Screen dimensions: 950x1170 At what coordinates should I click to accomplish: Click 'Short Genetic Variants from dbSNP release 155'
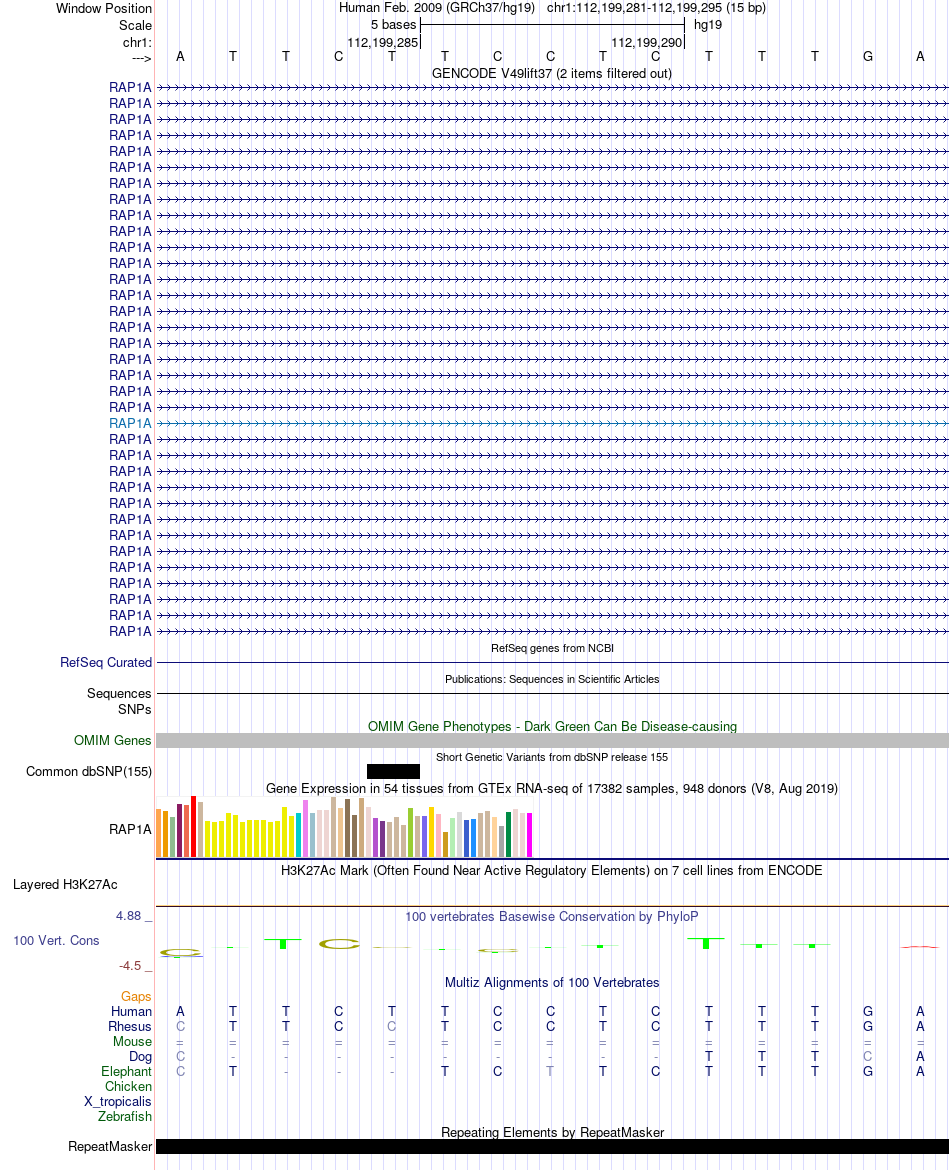pyautogui.click(x=552, y=757)
